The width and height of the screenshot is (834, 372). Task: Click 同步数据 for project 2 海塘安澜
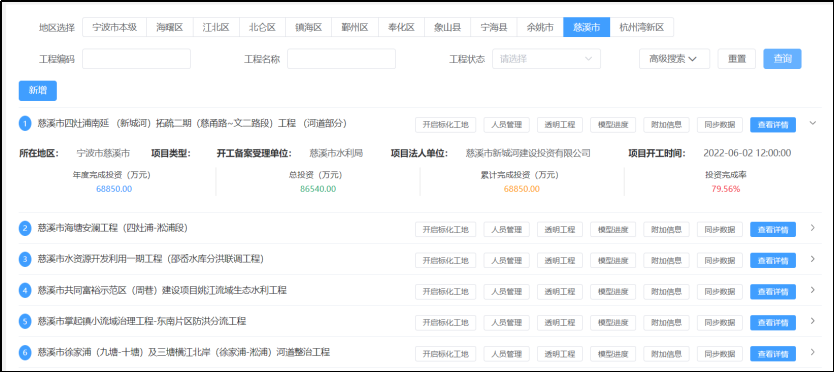(x=720, y=229)
